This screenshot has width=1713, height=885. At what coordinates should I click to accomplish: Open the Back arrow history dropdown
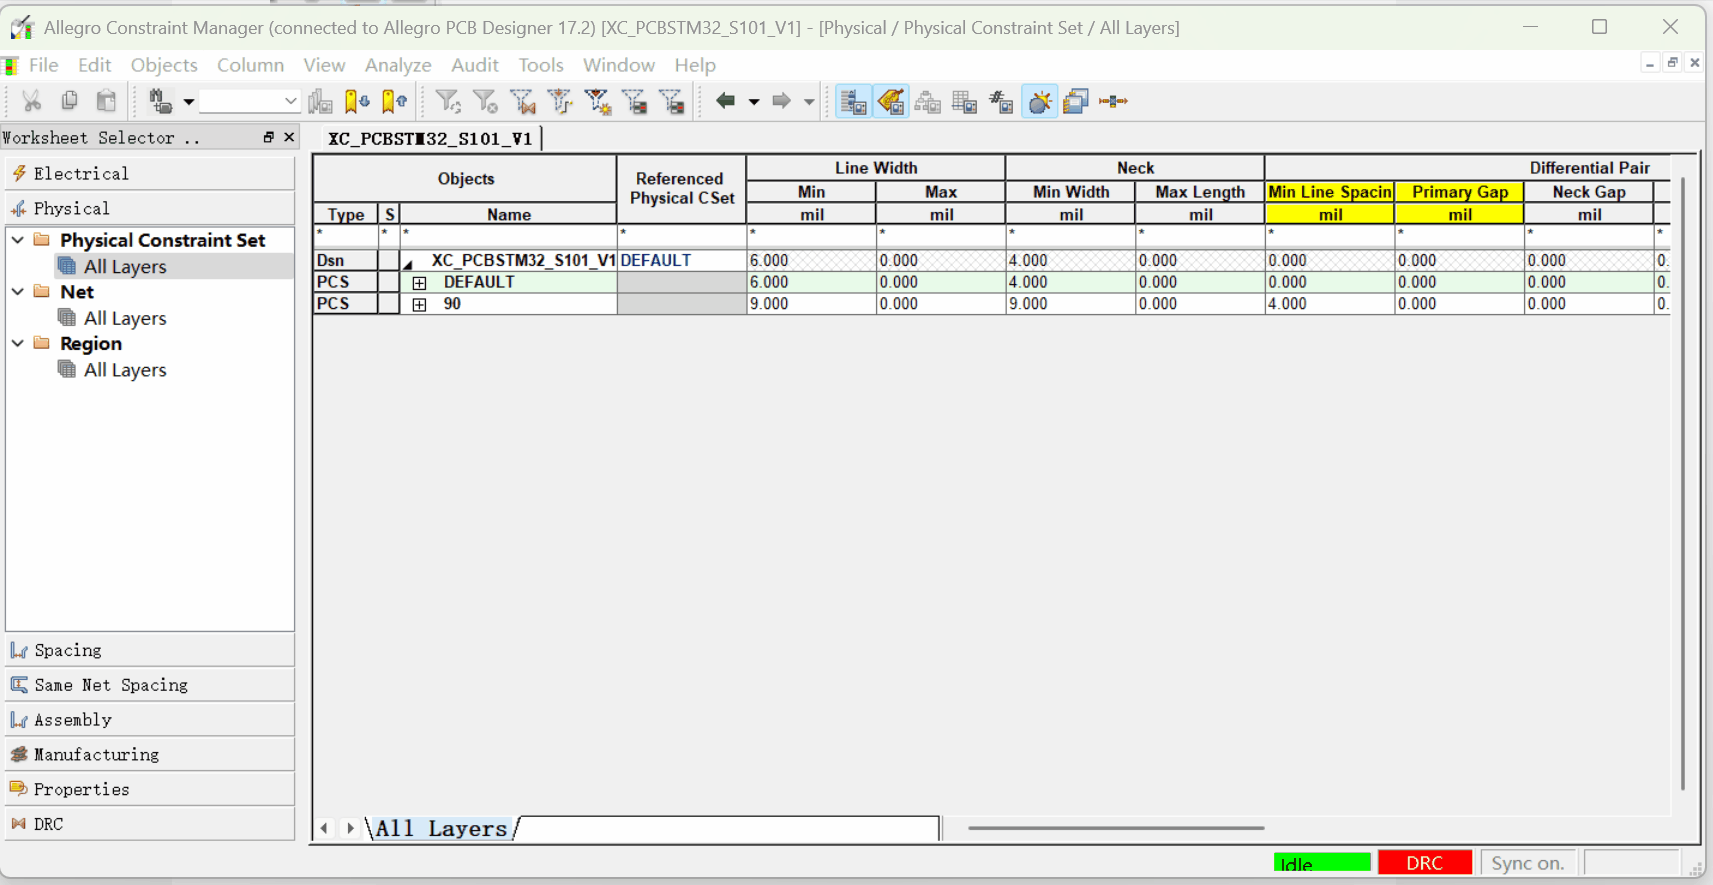coord(754,101)
